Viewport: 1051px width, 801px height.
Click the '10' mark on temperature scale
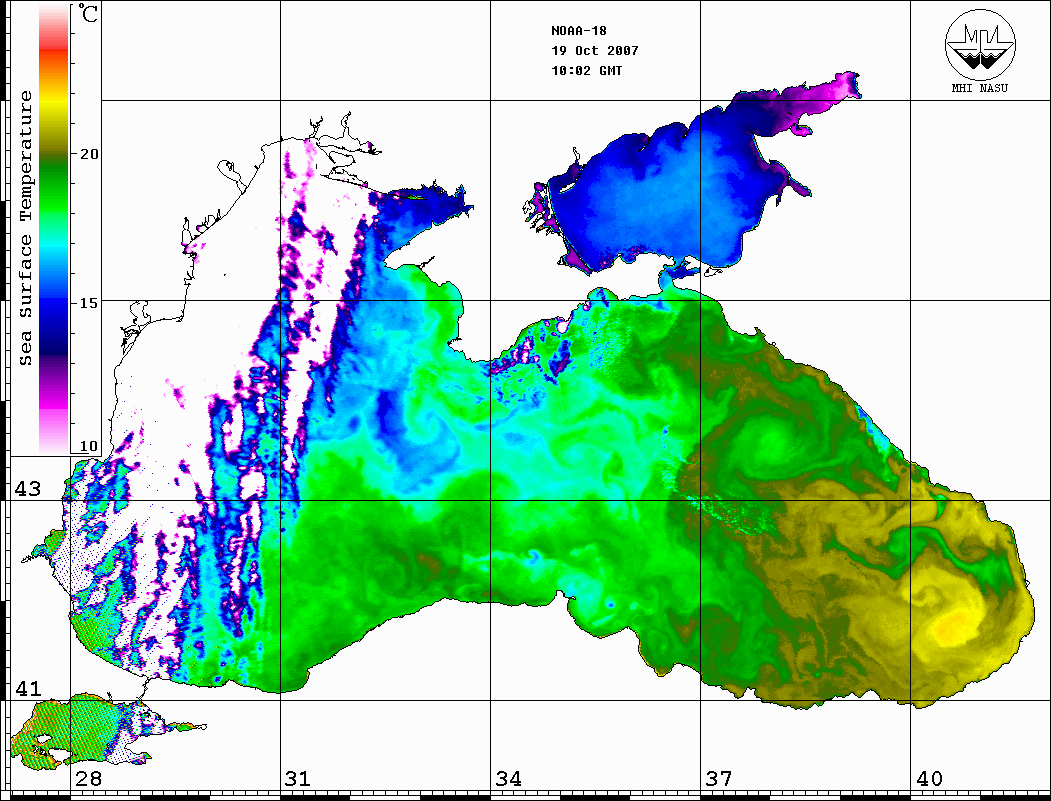pyautogui.click(x=89, y=446)
